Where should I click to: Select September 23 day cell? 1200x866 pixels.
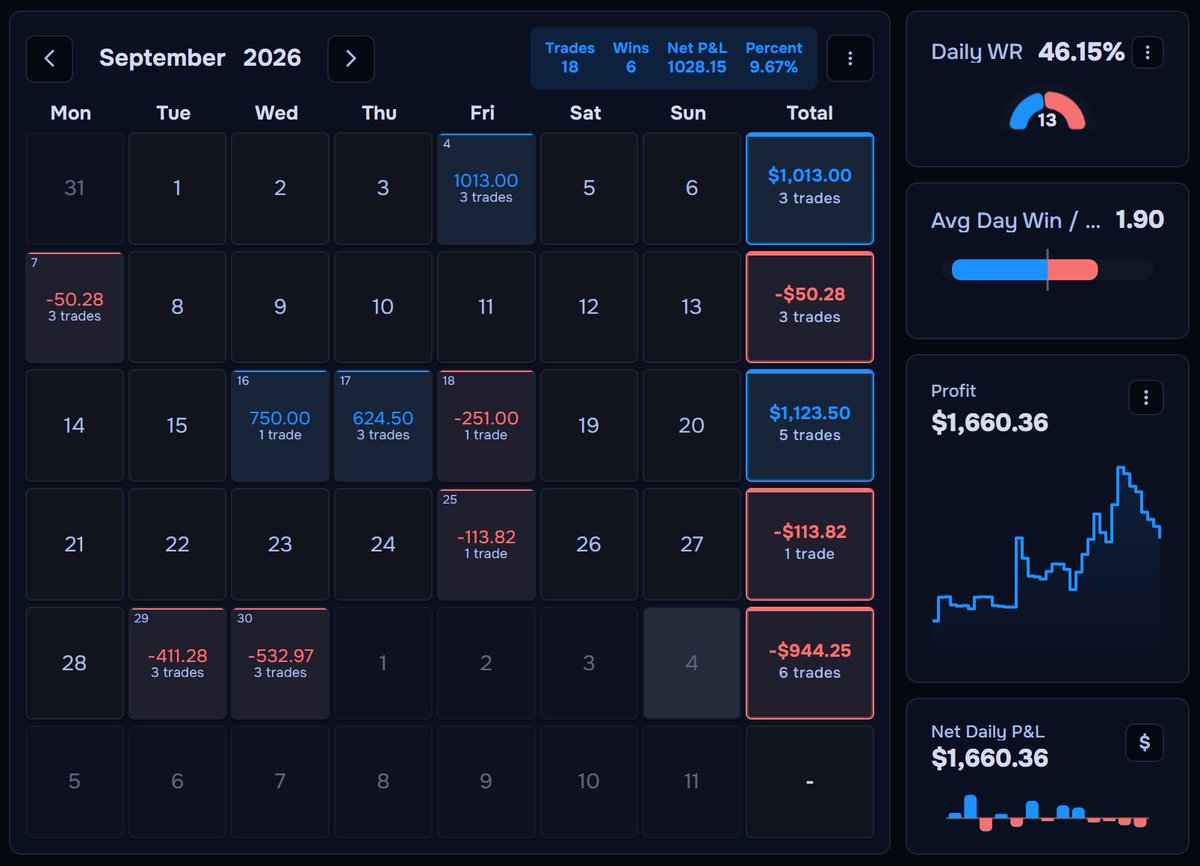pos(280,544)
